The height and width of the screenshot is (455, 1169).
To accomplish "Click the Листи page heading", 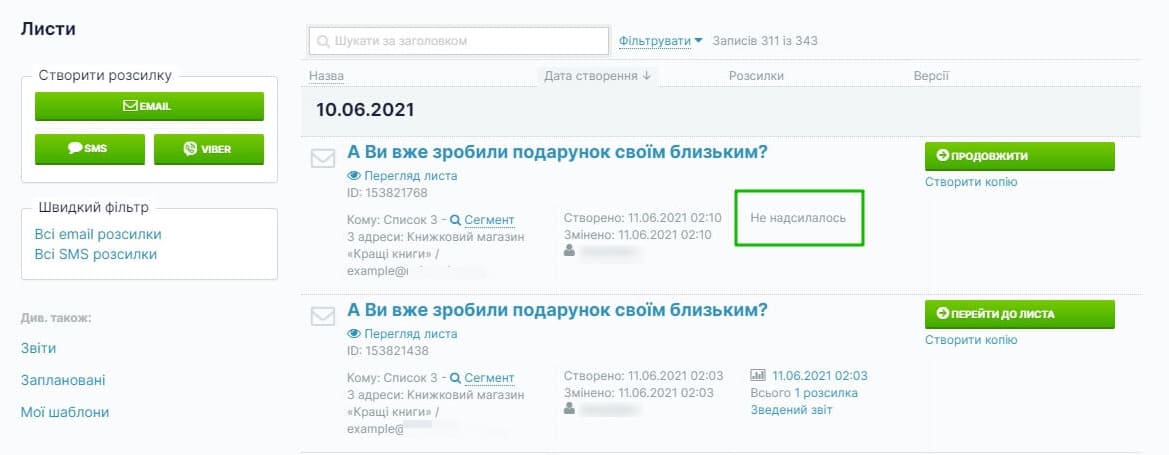I will tap(48, 29).
